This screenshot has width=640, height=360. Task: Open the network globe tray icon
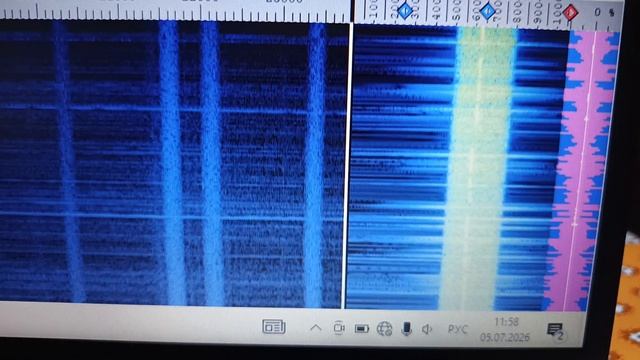coord(384,329)
